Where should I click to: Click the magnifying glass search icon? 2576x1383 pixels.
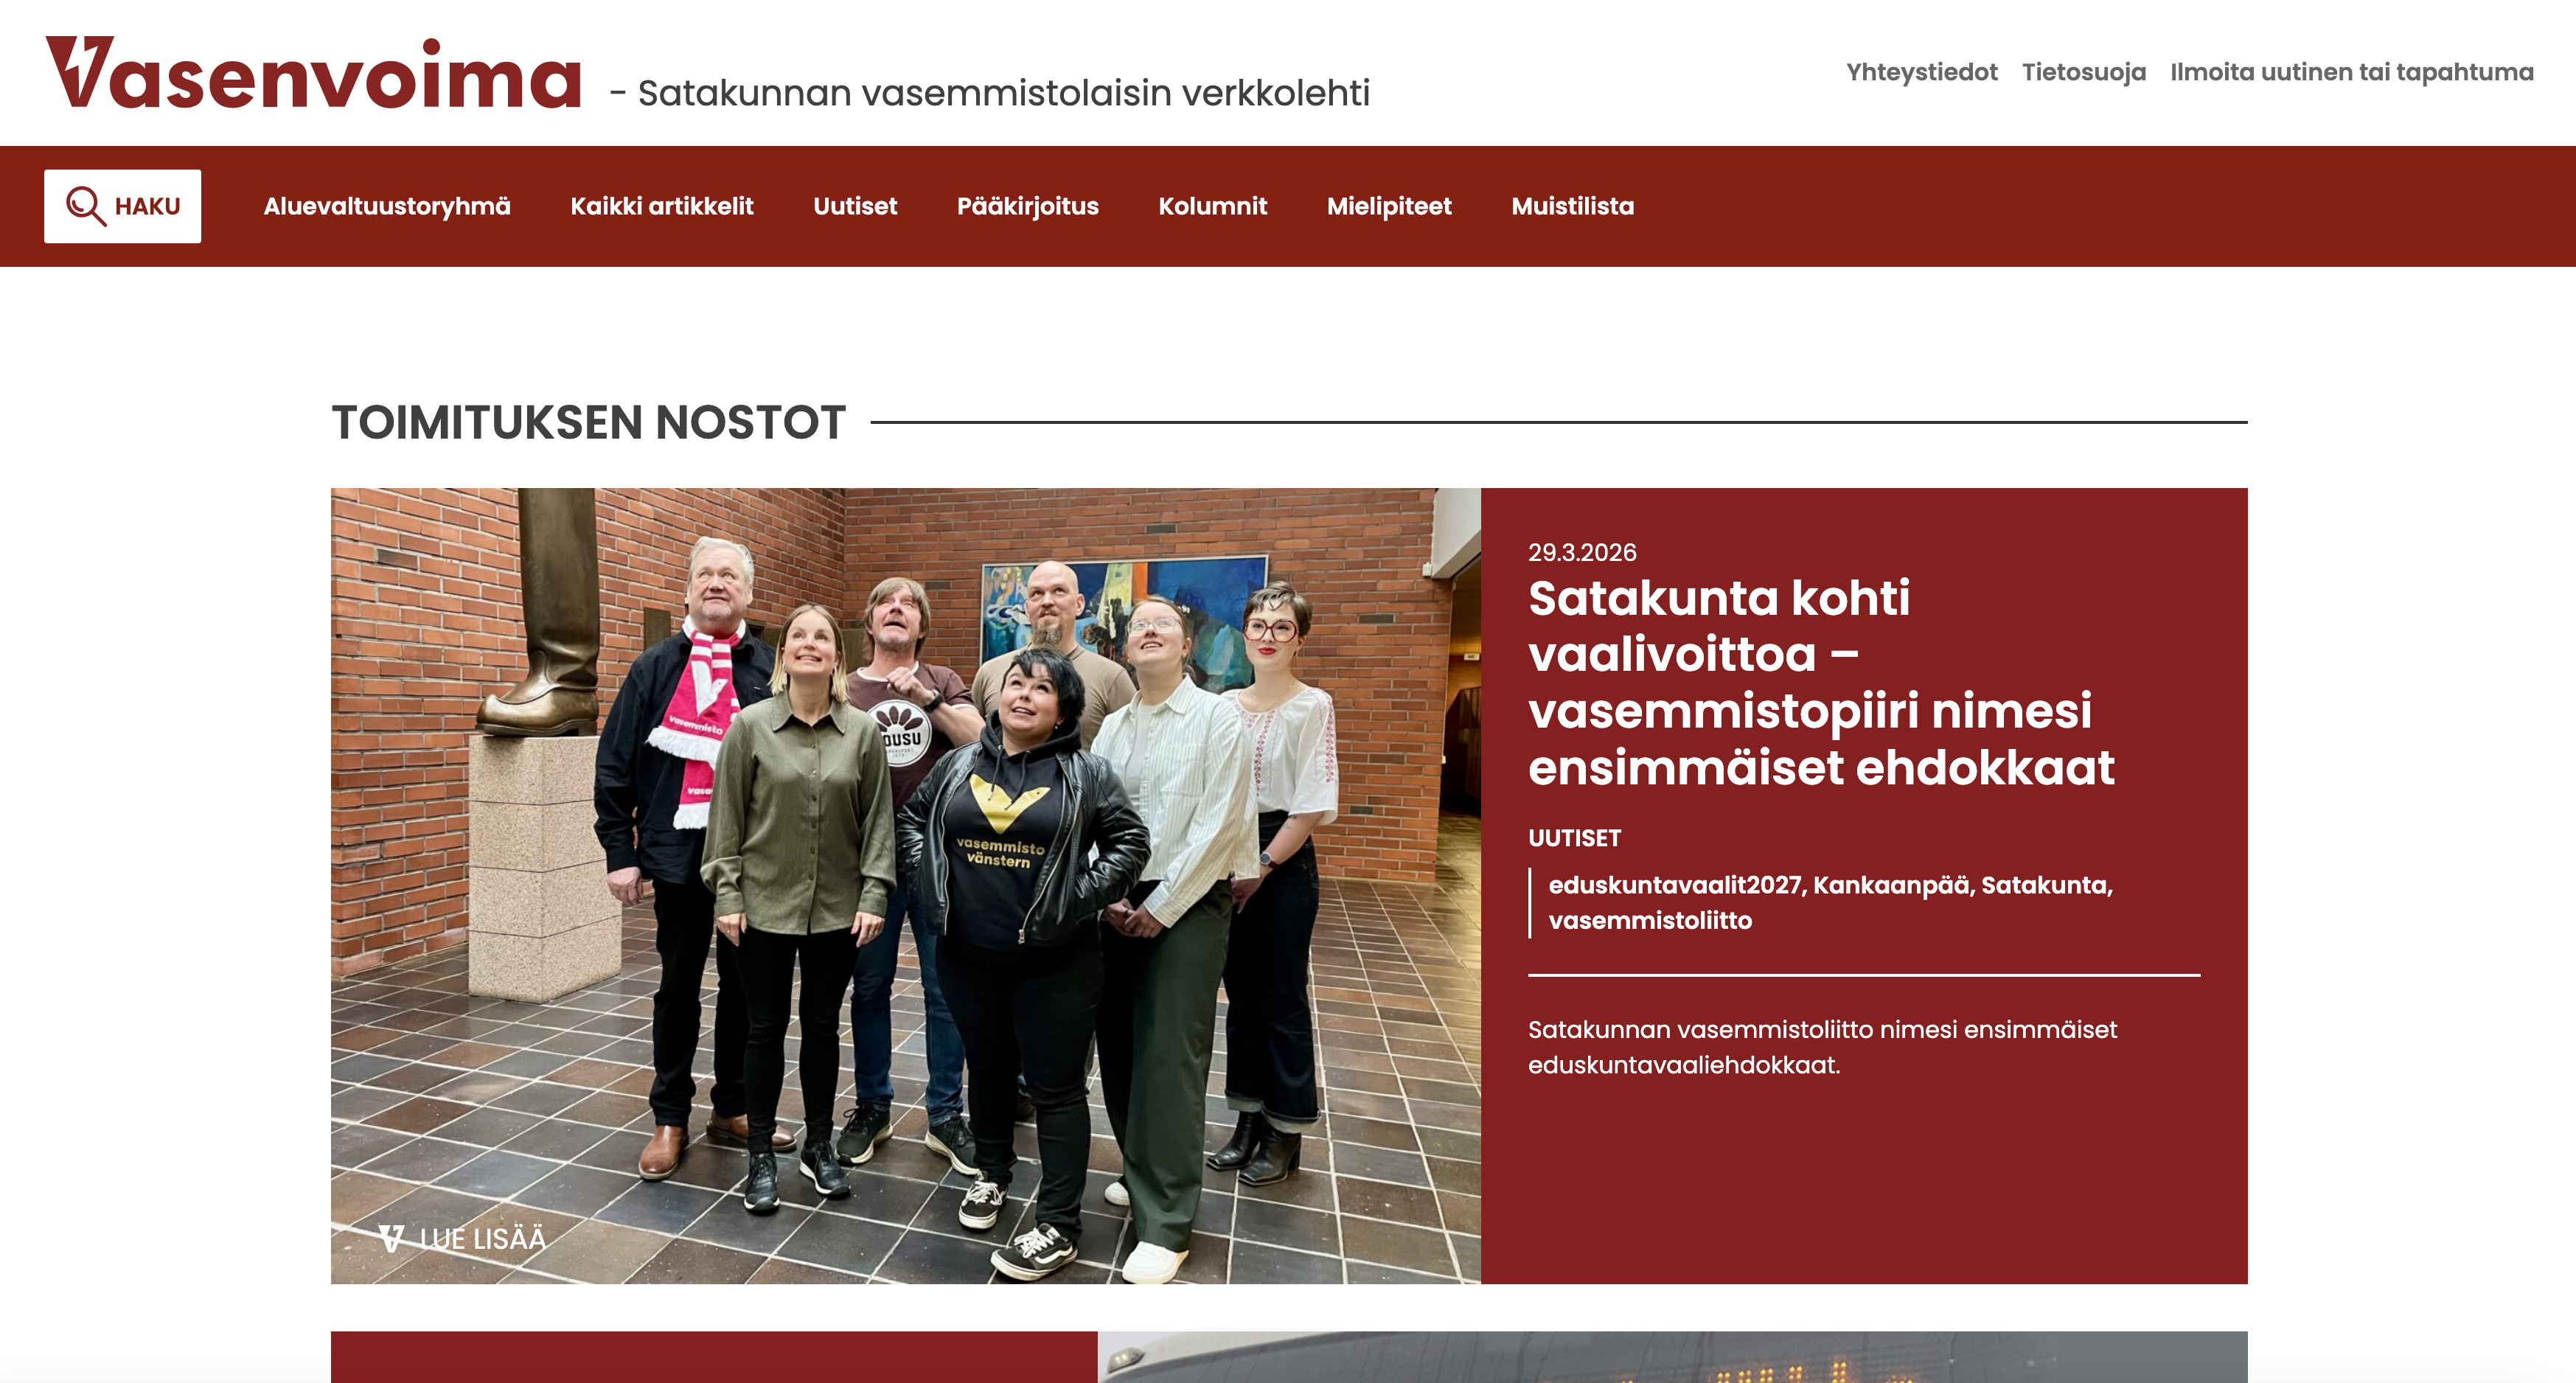pos(86,206)
